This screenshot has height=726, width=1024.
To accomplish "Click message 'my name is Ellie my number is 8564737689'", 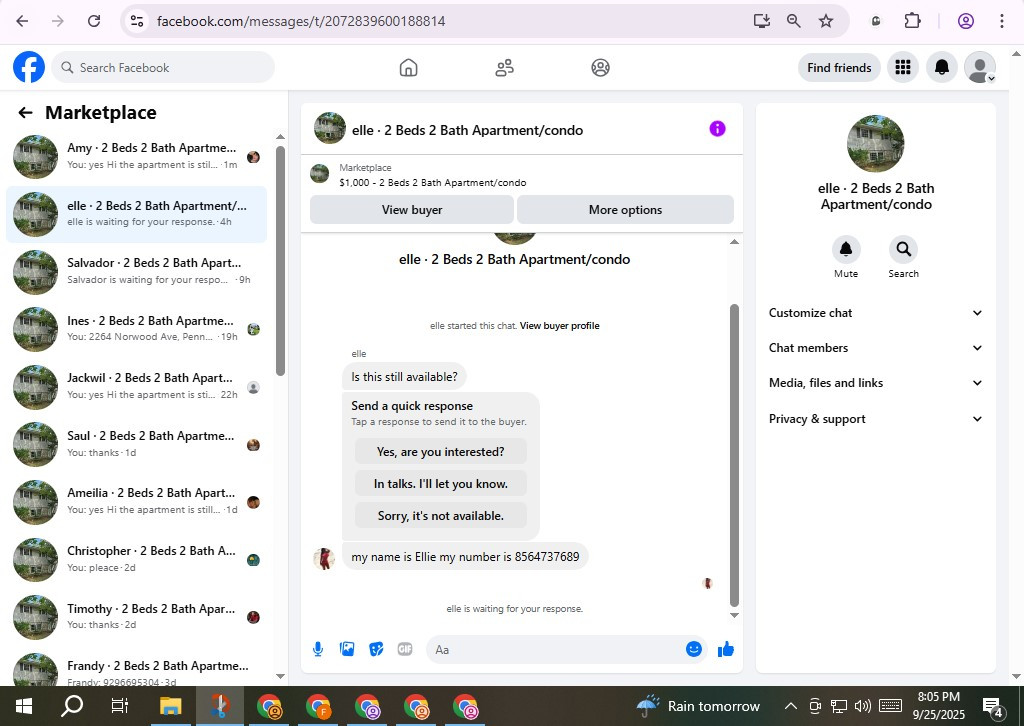I will coord(465,557).
